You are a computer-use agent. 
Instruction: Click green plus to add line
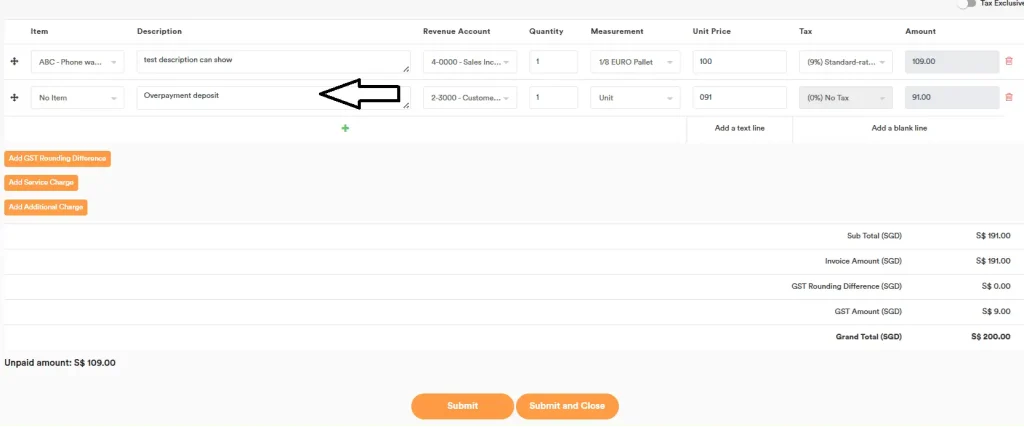pos(345,128)
